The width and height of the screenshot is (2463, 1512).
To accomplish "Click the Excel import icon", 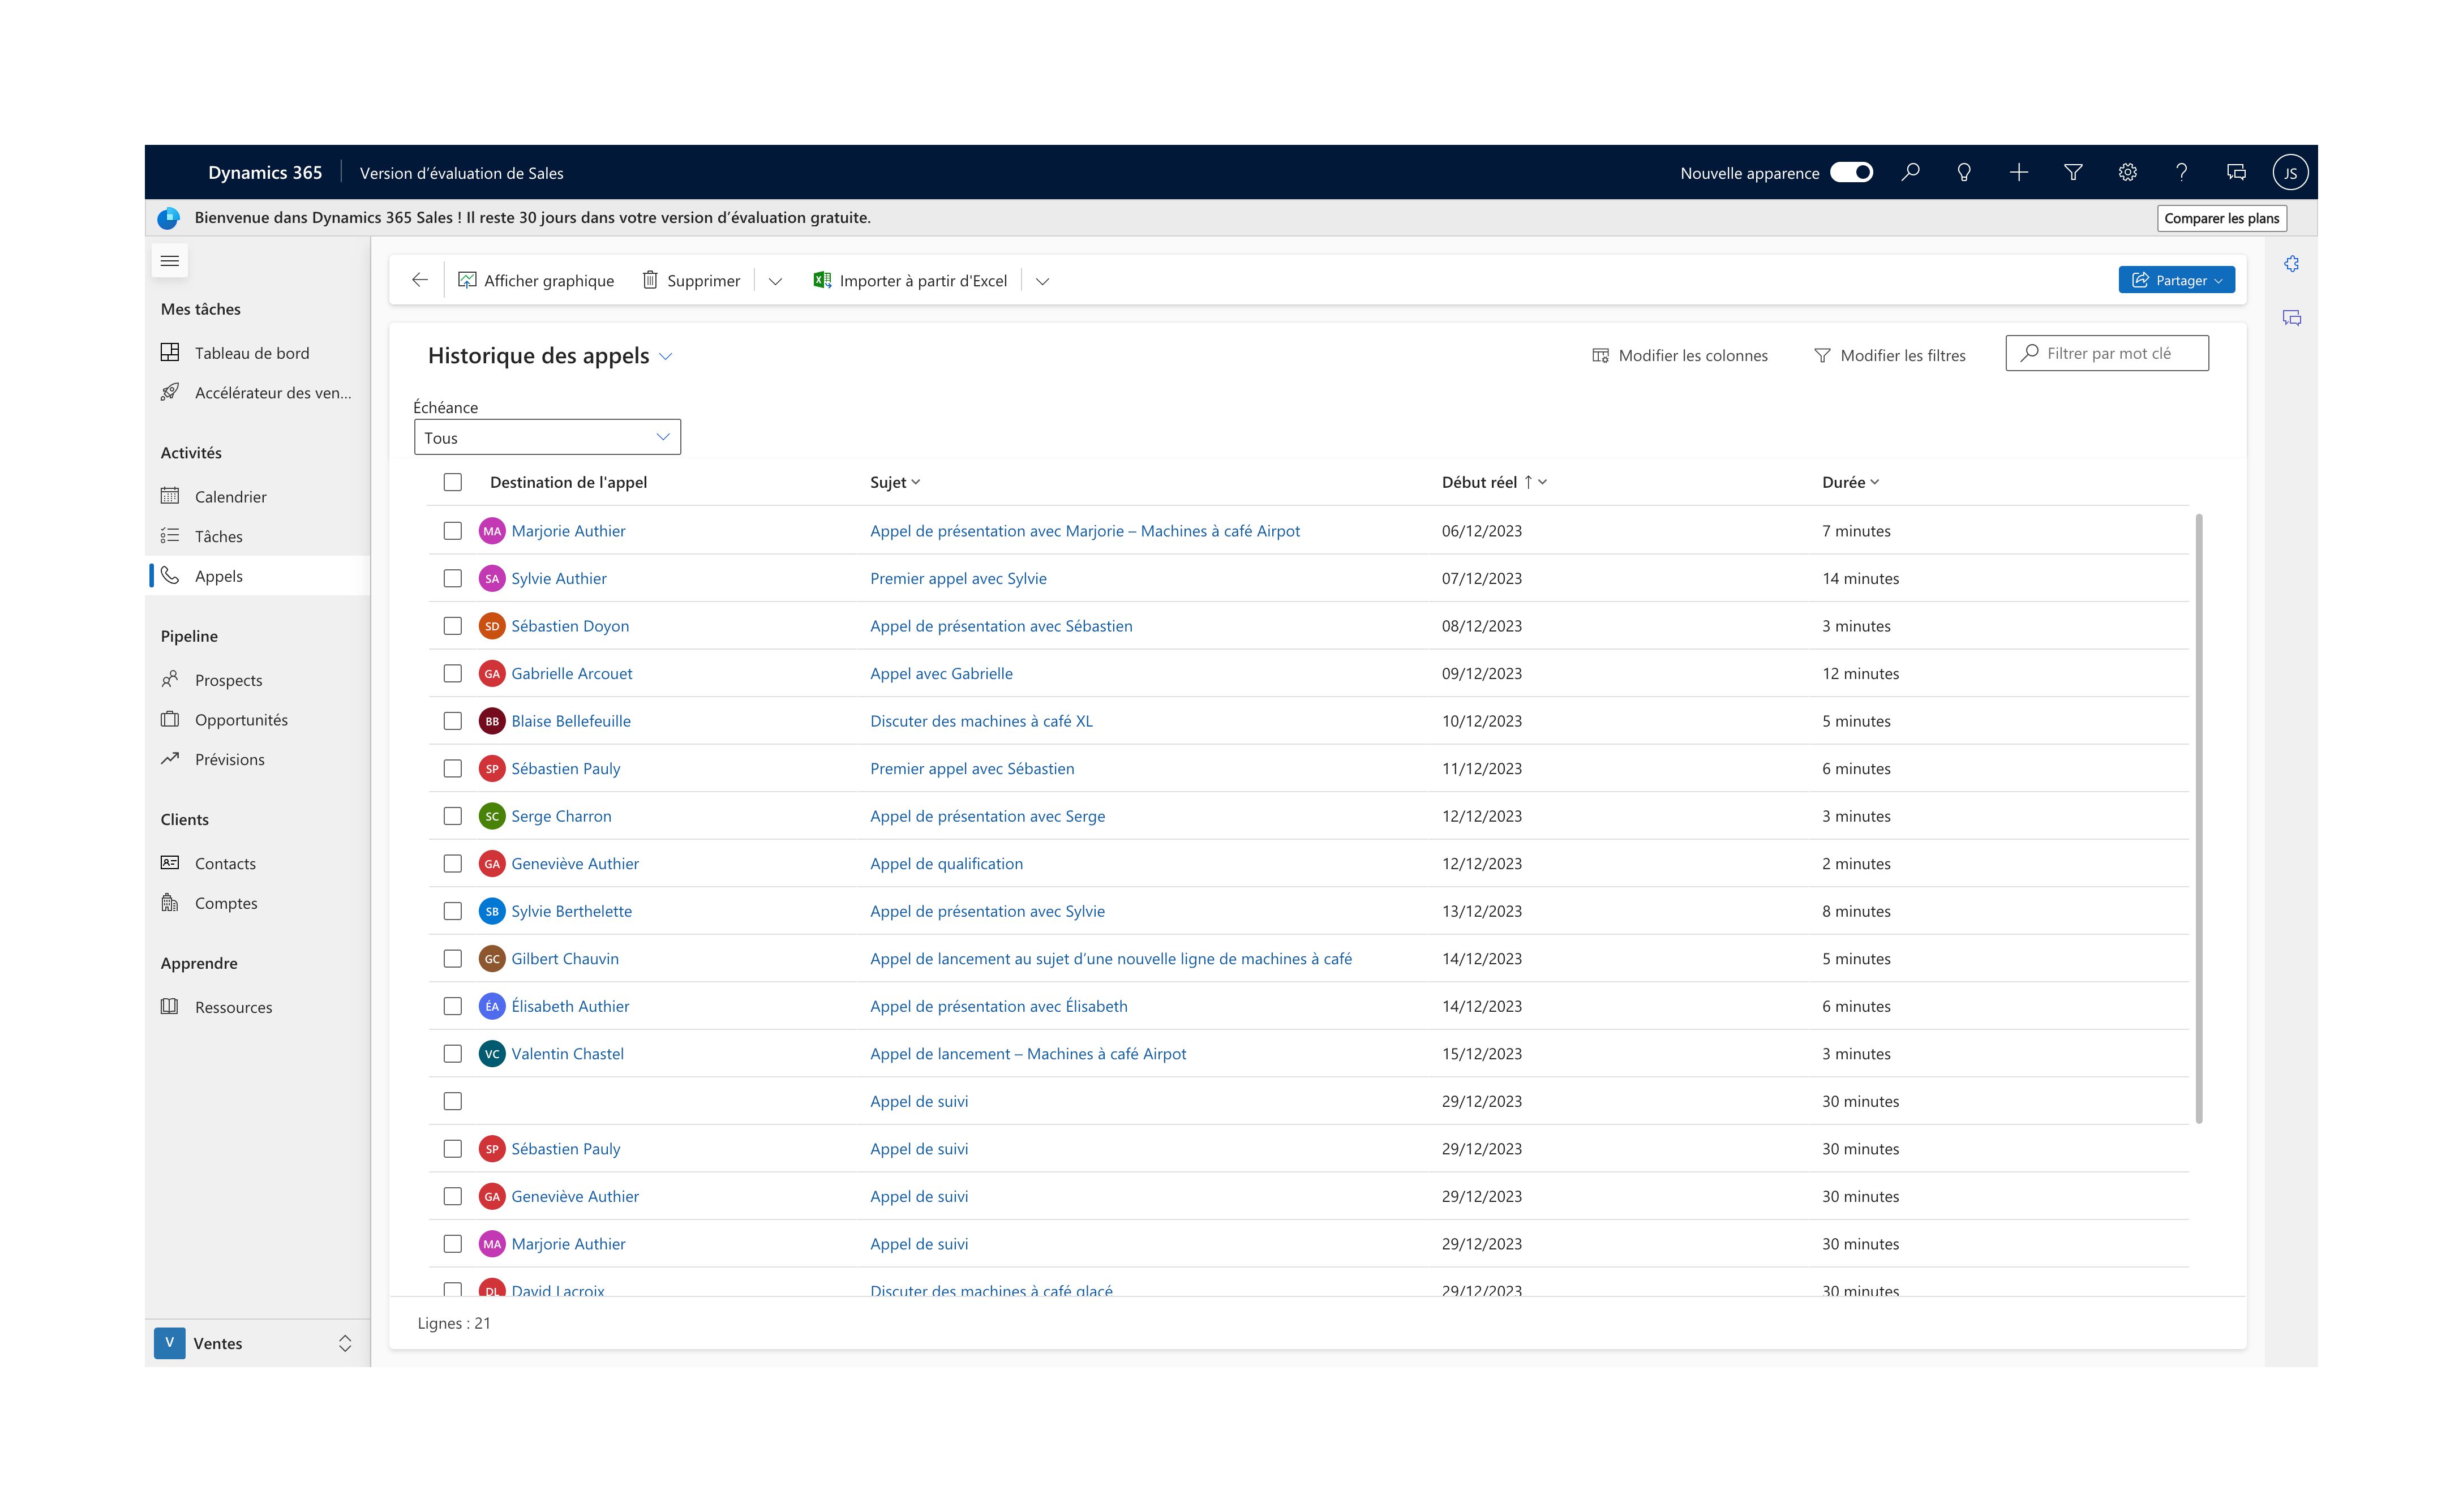I will [822, 280].
